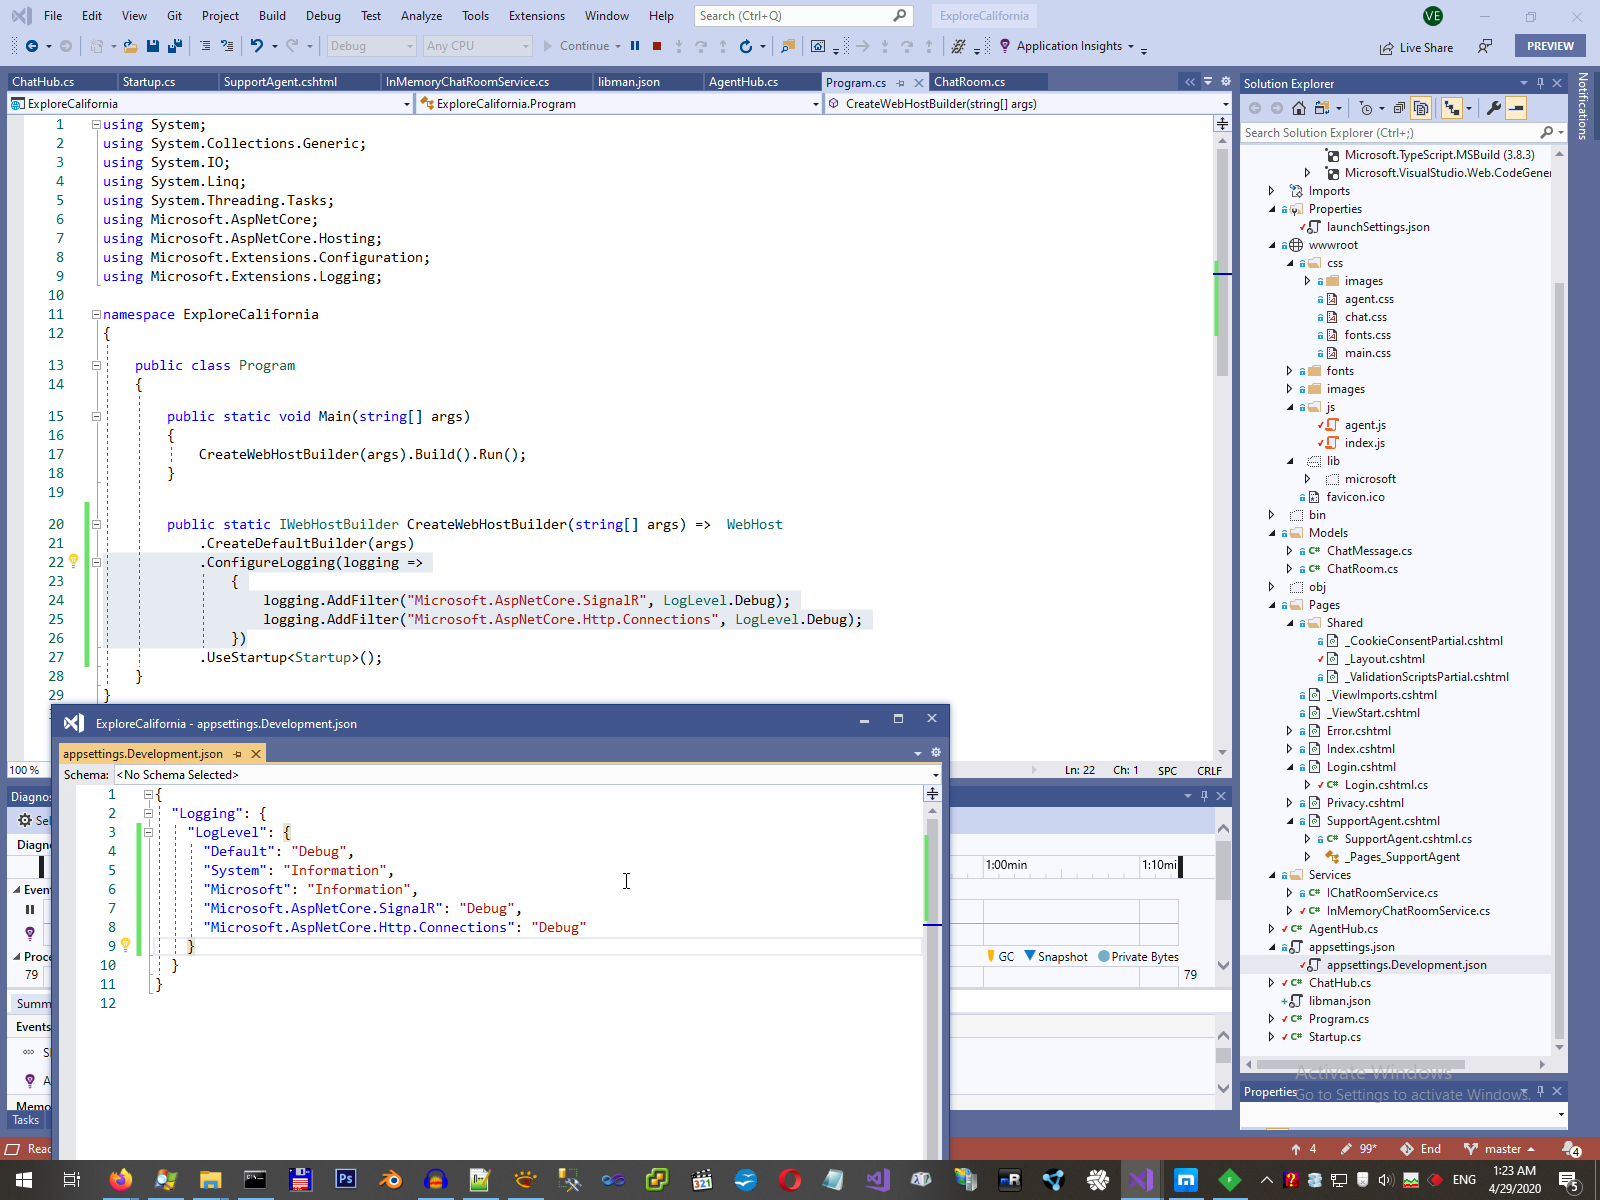Open the Debug menu

click(x=322, y=16)
